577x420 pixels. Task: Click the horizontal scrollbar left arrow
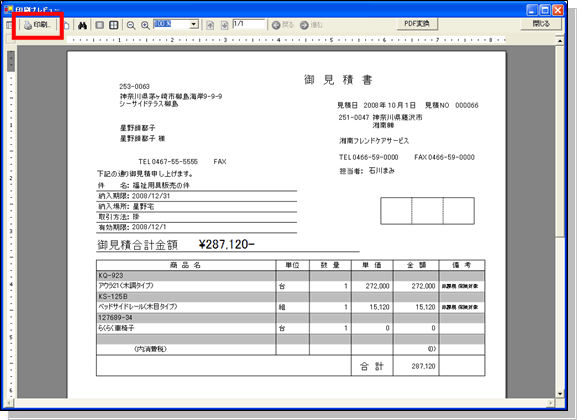(9, 403)
